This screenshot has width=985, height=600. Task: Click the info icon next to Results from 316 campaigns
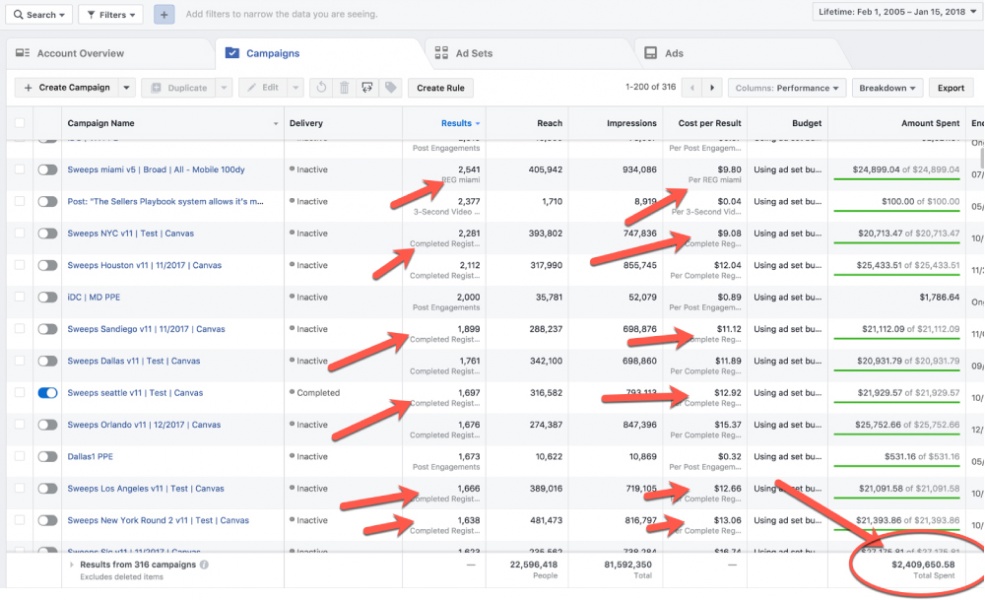(204, 564)
